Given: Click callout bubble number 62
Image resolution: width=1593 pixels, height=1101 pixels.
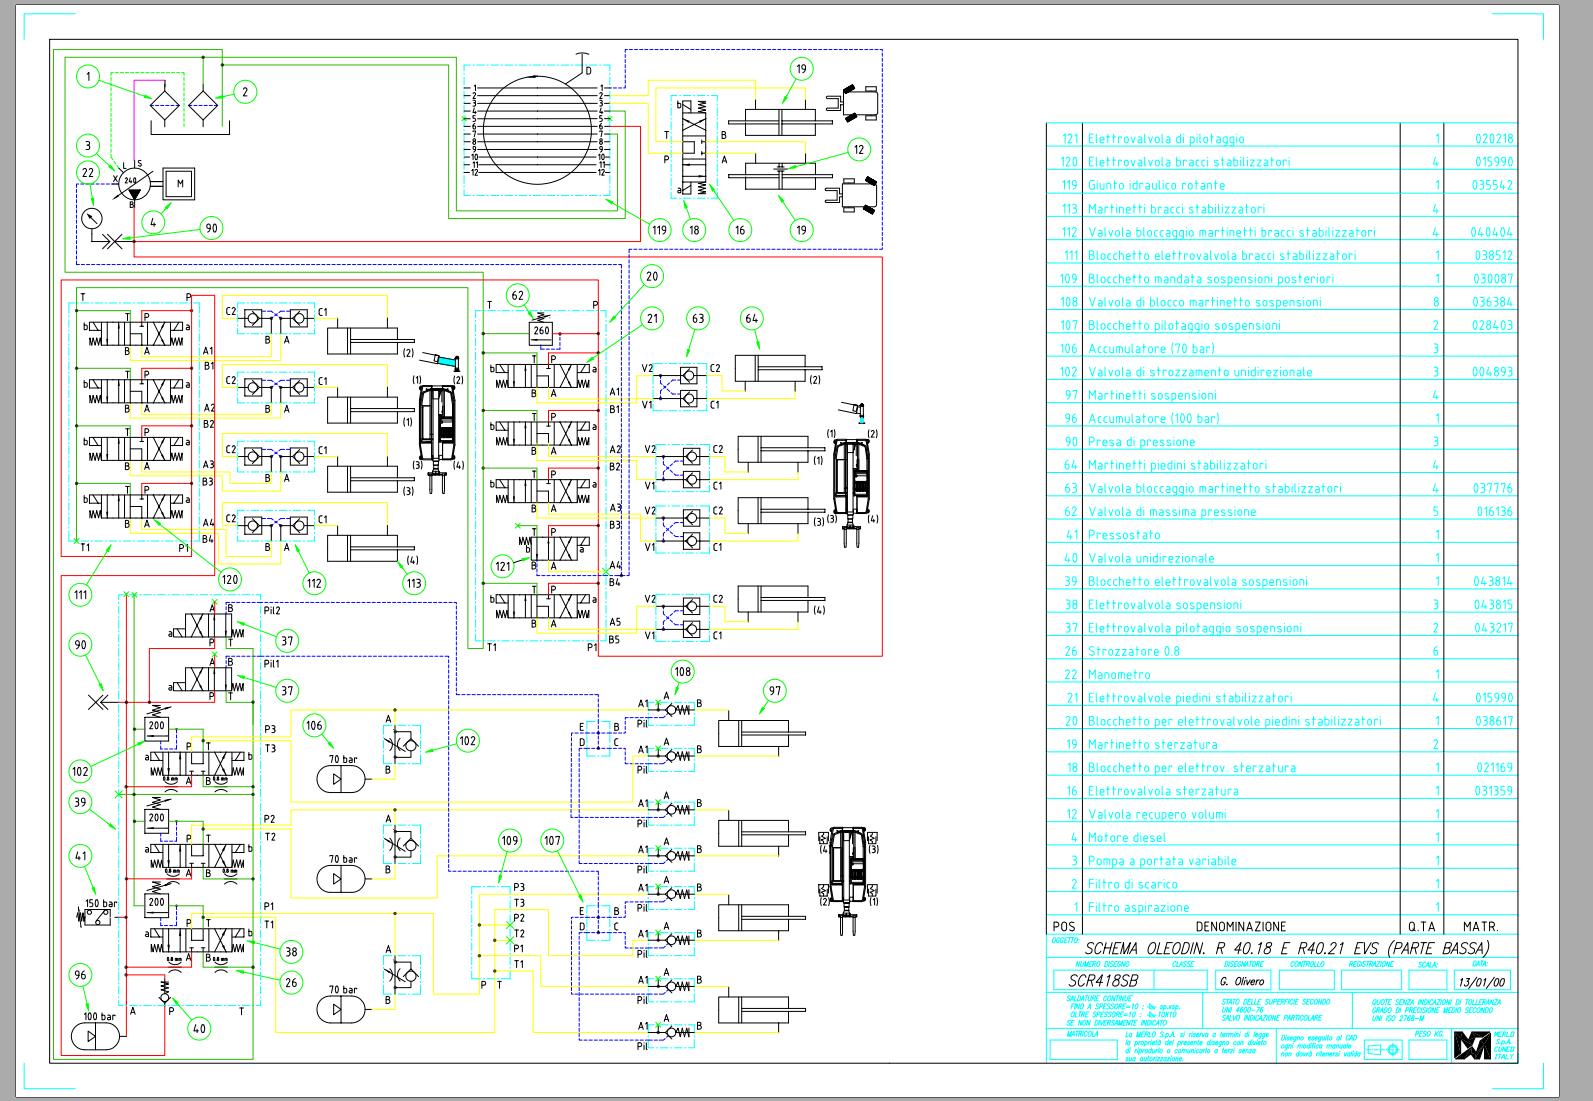Looking at the screenshot, I should pos(517,294).
